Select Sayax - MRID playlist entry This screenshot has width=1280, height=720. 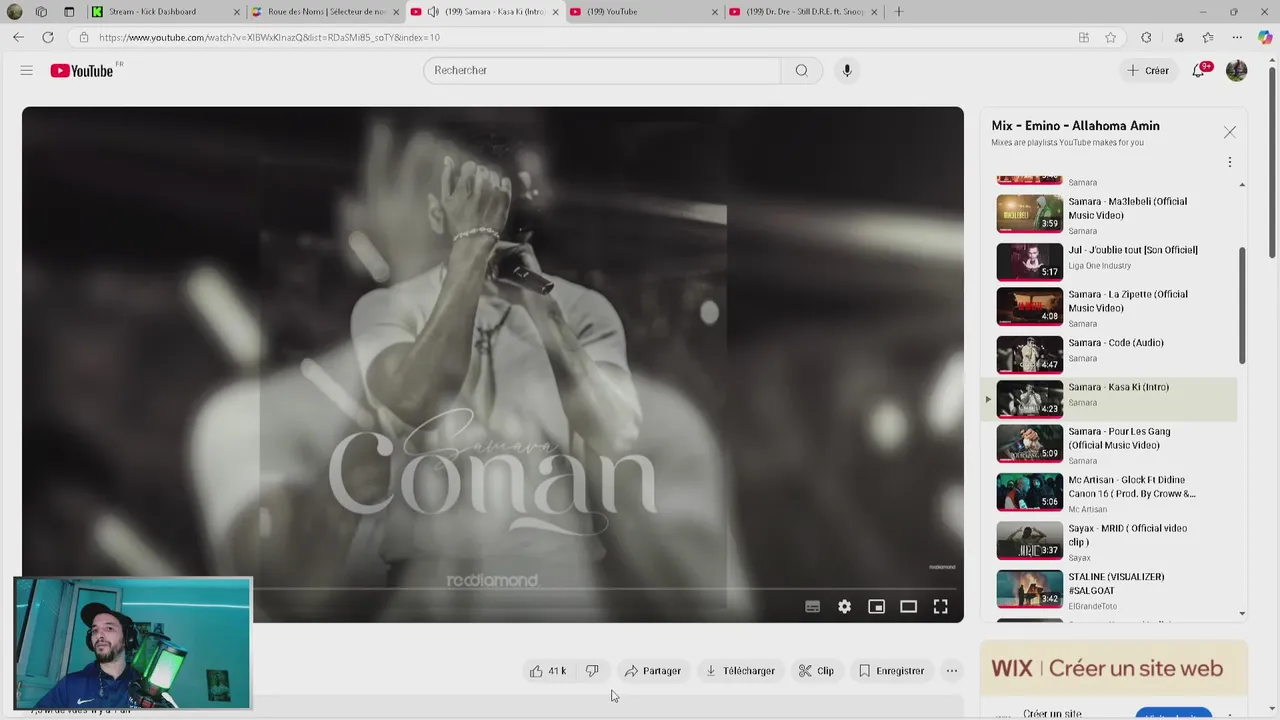1110,541
